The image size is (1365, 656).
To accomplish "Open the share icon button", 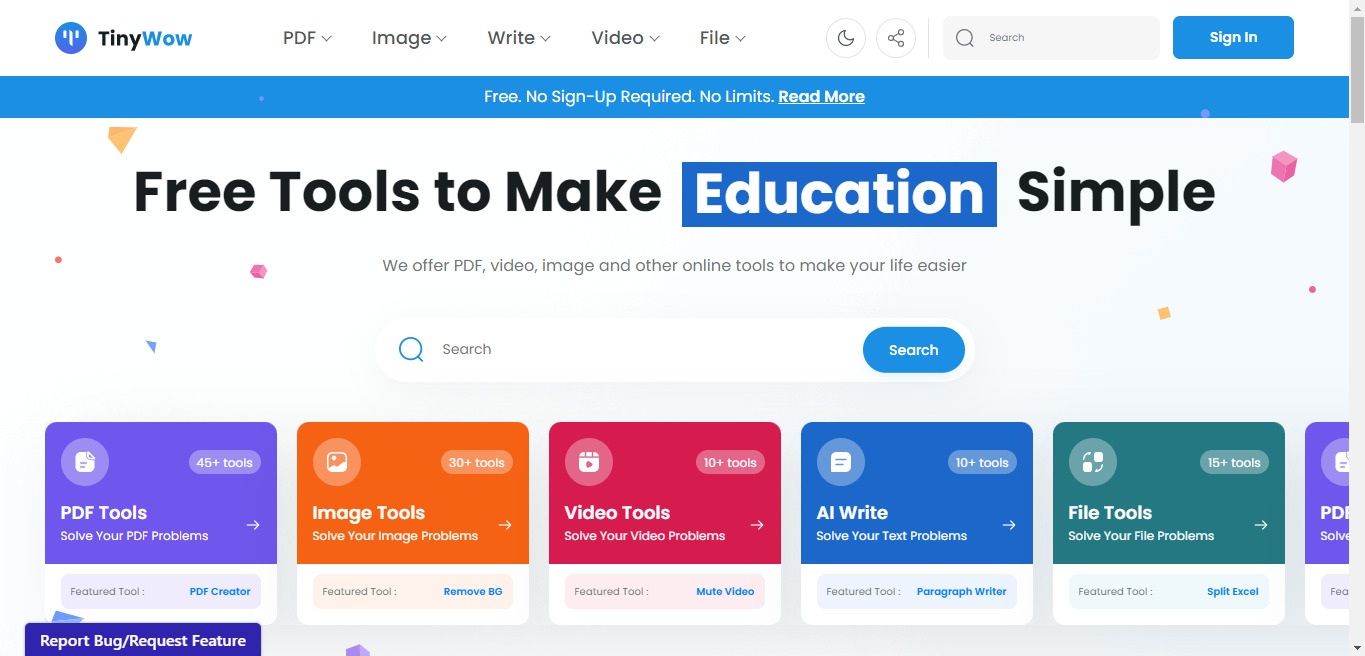I will tap(896, 38).
